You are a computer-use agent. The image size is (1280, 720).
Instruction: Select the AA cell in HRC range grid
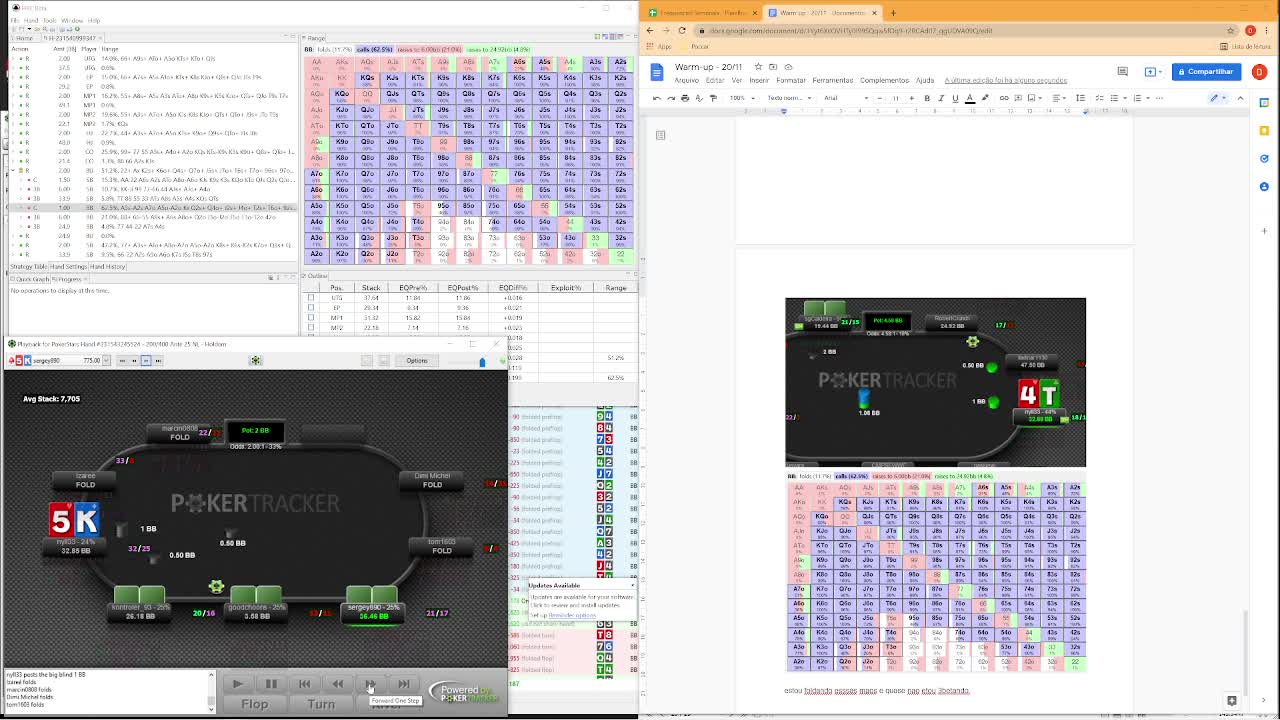pyautogui.click(x=316, y=62)
